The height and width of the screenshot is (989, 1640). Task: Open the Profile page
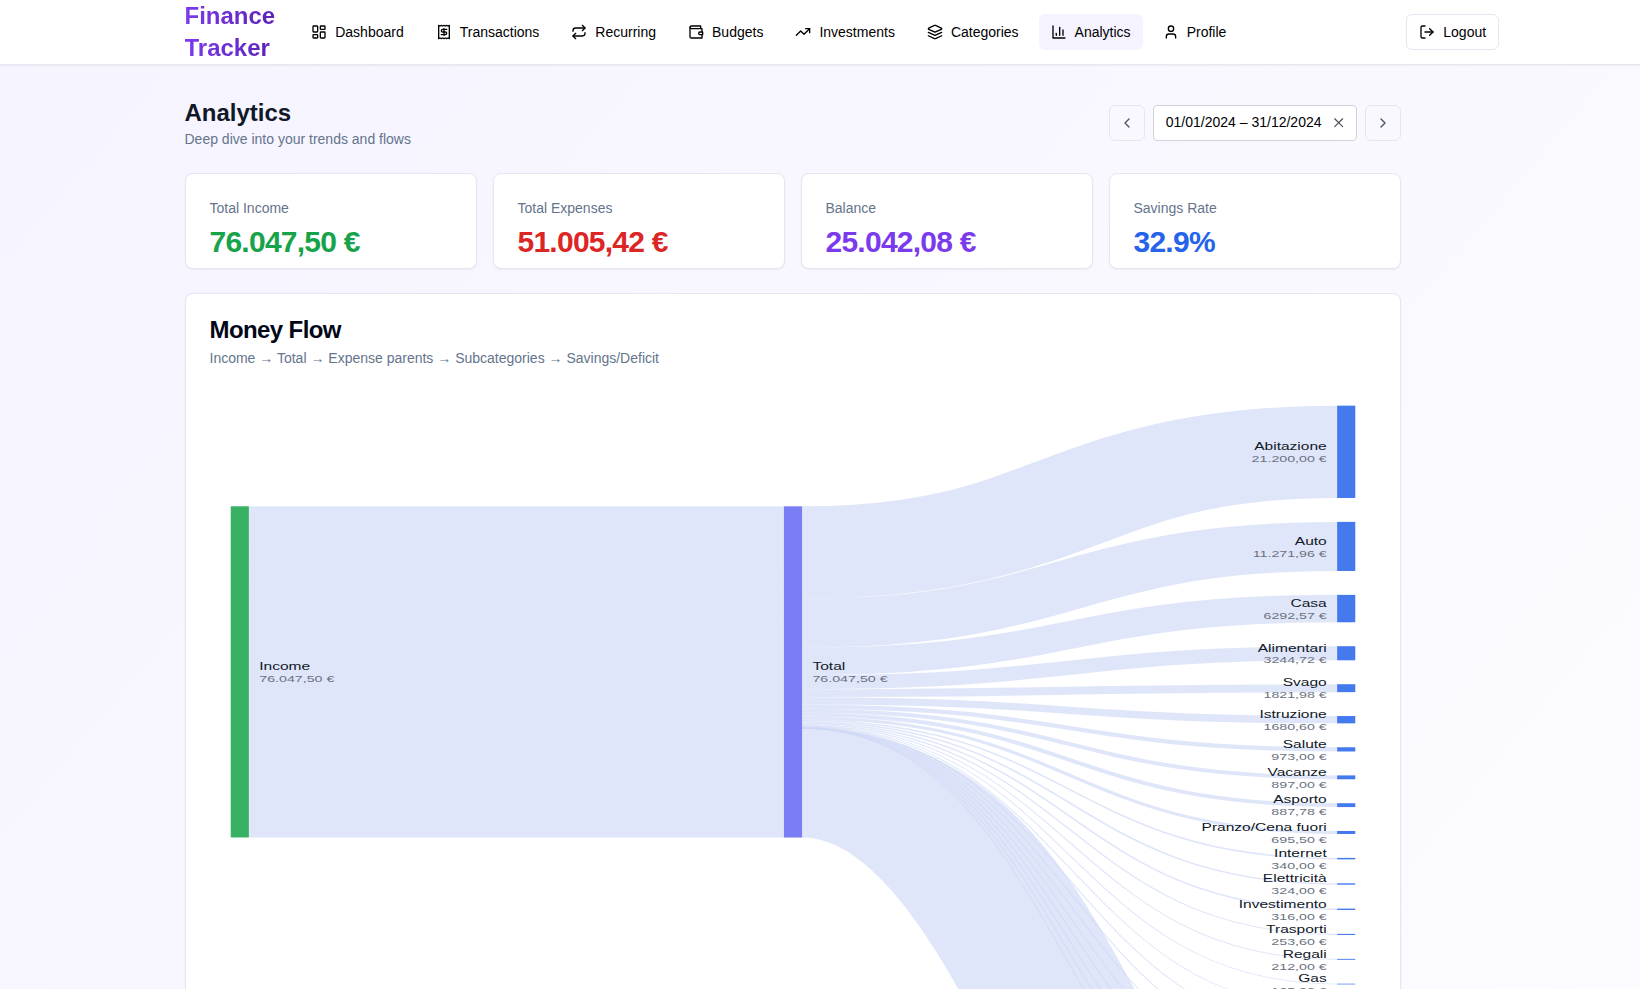pos(1195,32)
